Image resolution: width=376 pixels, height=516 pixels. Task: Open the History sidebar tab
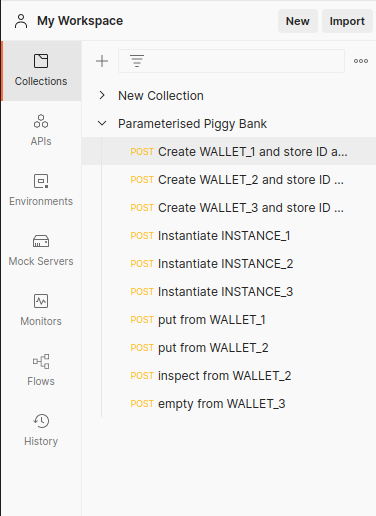pyautogui.click(x=41, y=431)
